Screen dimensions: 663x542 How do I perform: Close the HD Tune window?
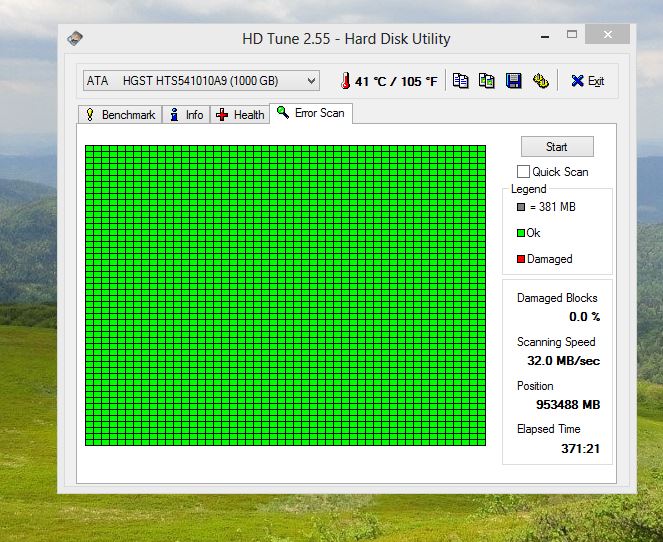pos(608,34)
